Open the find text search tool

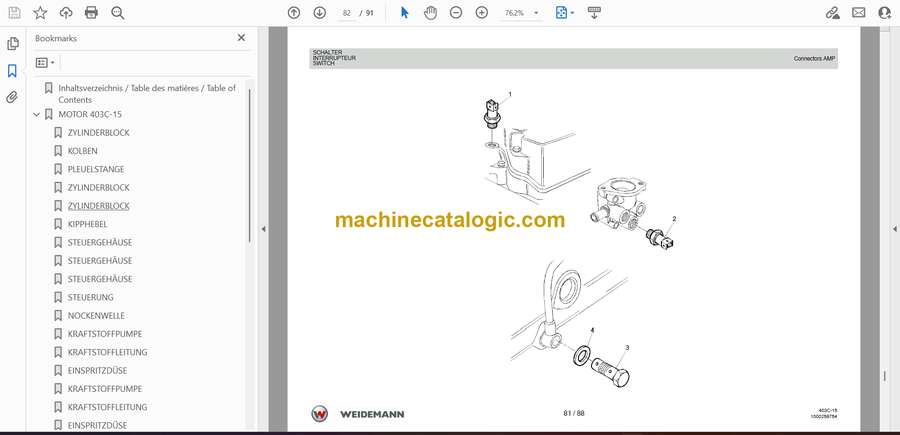click(118, 13)
